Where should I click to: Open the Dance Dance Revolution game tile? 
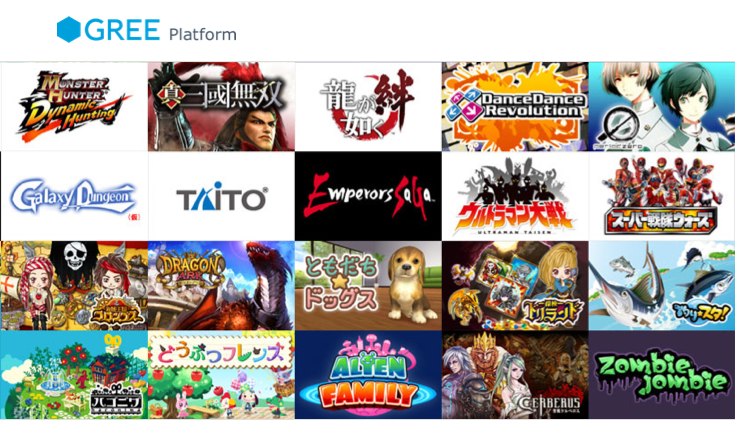coord(515,106)
